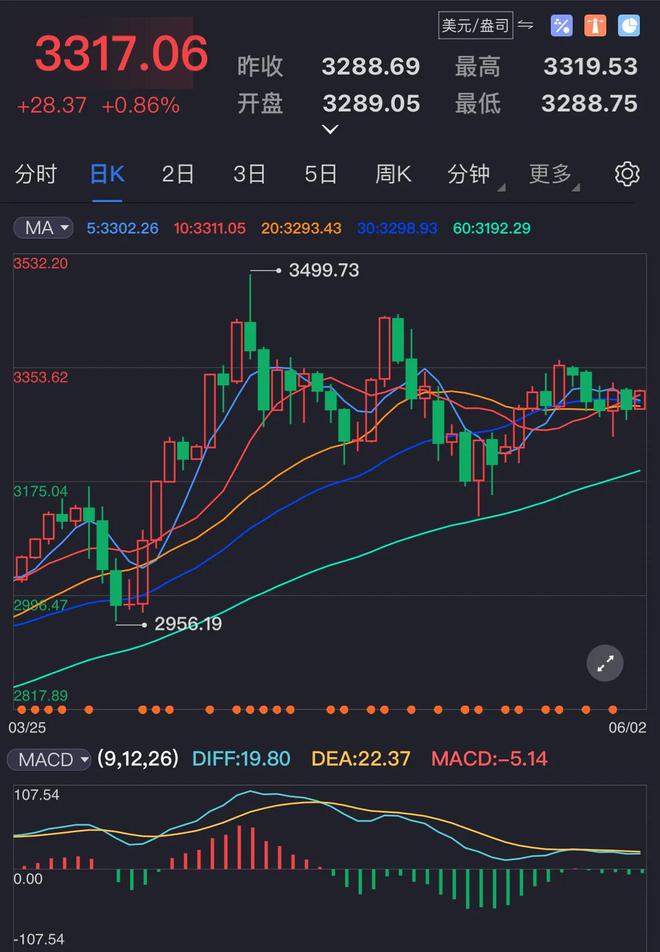Tap MA20 value 20:3293.43
Screen dimensions: 660x952
coord(301,228)
